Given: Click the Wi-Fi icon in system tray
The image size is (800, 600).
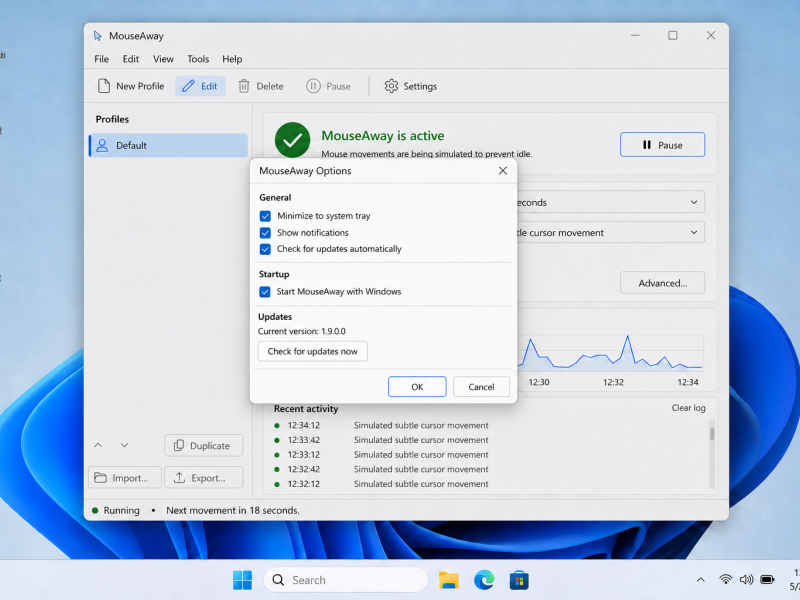Looking at the screenshot, I should (x=725, y=580).
